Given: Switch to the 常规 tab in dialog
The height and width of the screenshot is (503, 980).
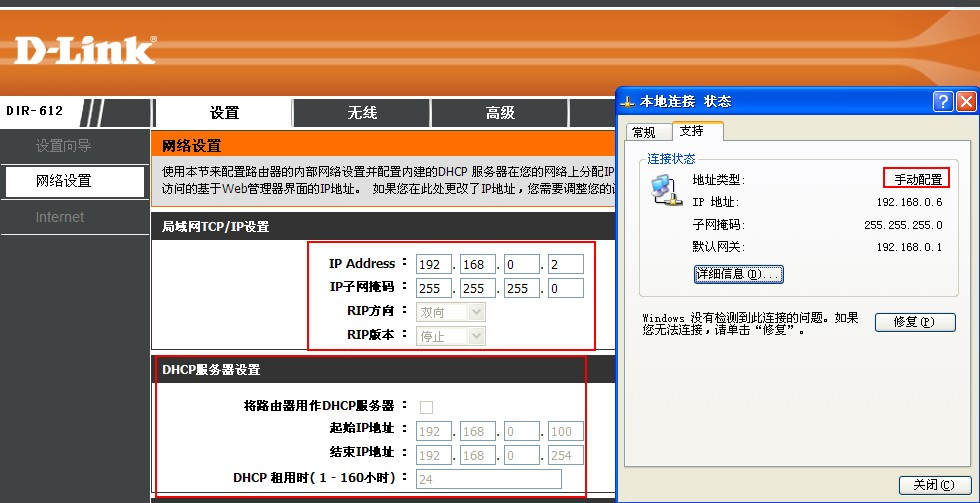Looking at the screenshot, I should point(644,132).
